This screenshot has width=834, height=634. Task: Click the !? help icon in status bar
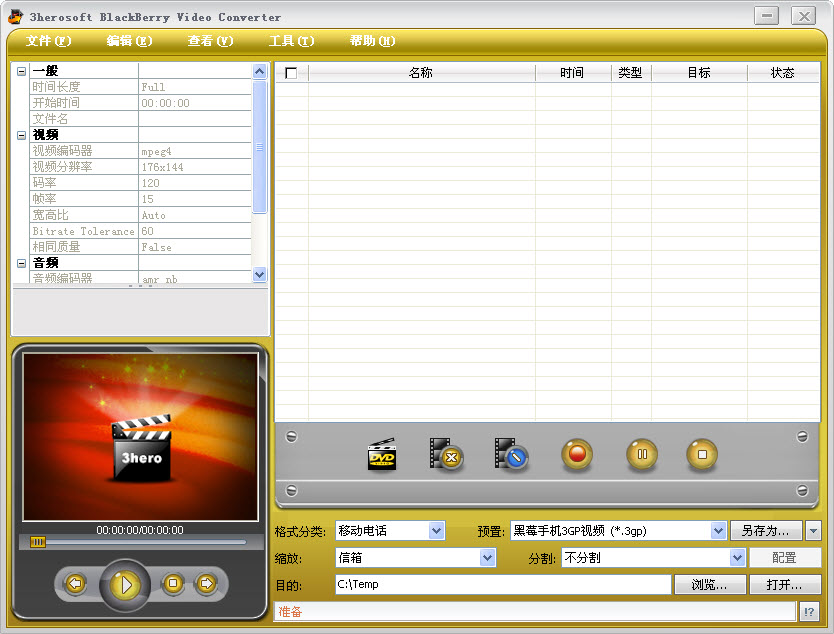tap(809, 612)
